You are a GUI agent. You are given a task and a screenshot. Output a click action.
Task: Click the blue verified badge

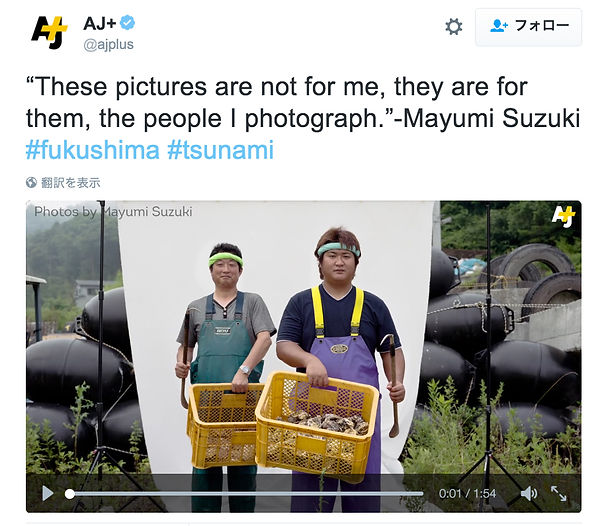tap(128, 23)
